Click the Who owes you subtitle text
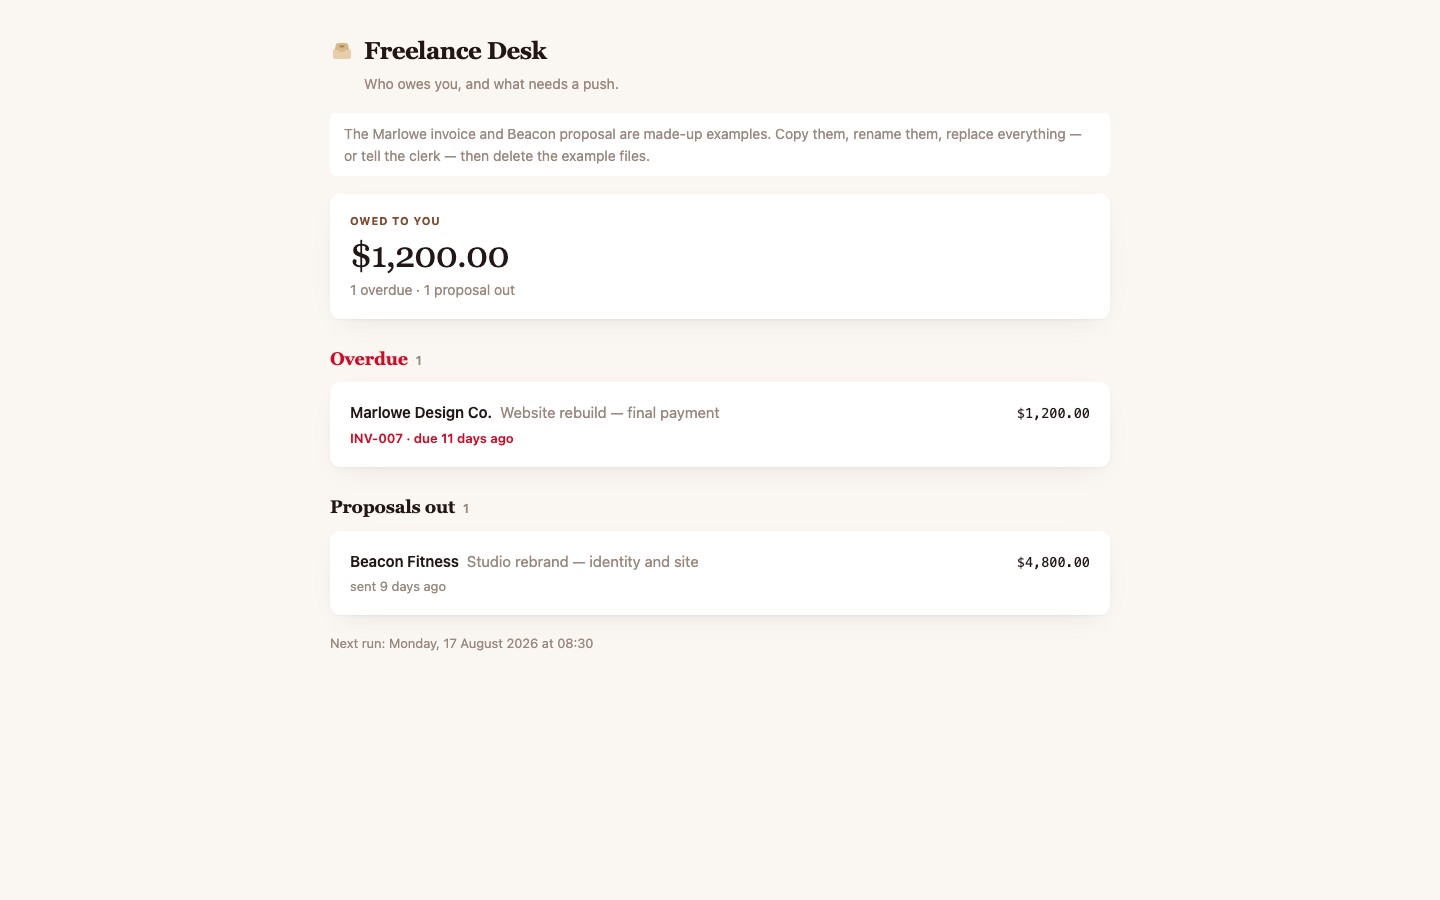Screen dimensions: 1440x900 [x=491, y=84]
